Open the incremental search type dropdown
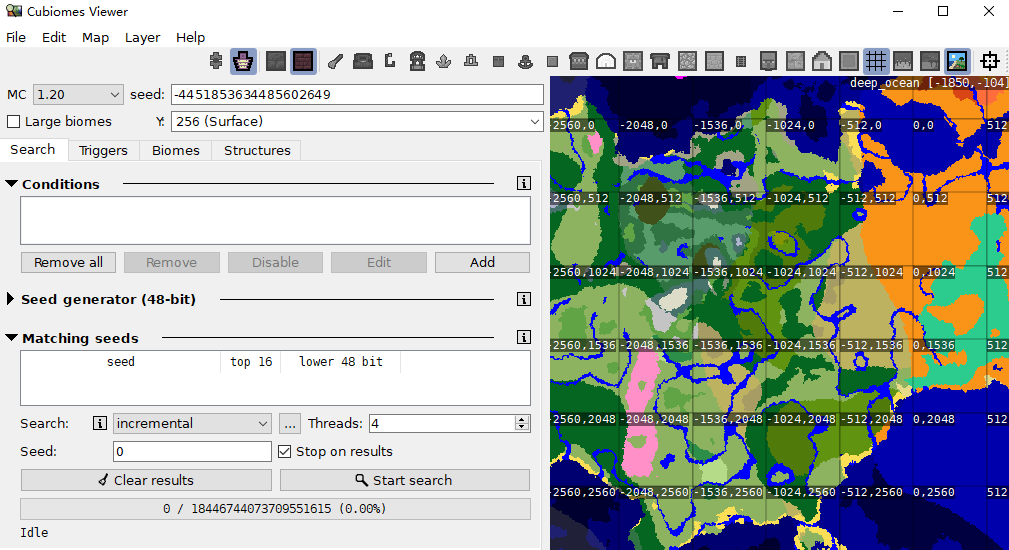Screen dimensions: 1009x550 pyautogui.click(x=192, y=424)
